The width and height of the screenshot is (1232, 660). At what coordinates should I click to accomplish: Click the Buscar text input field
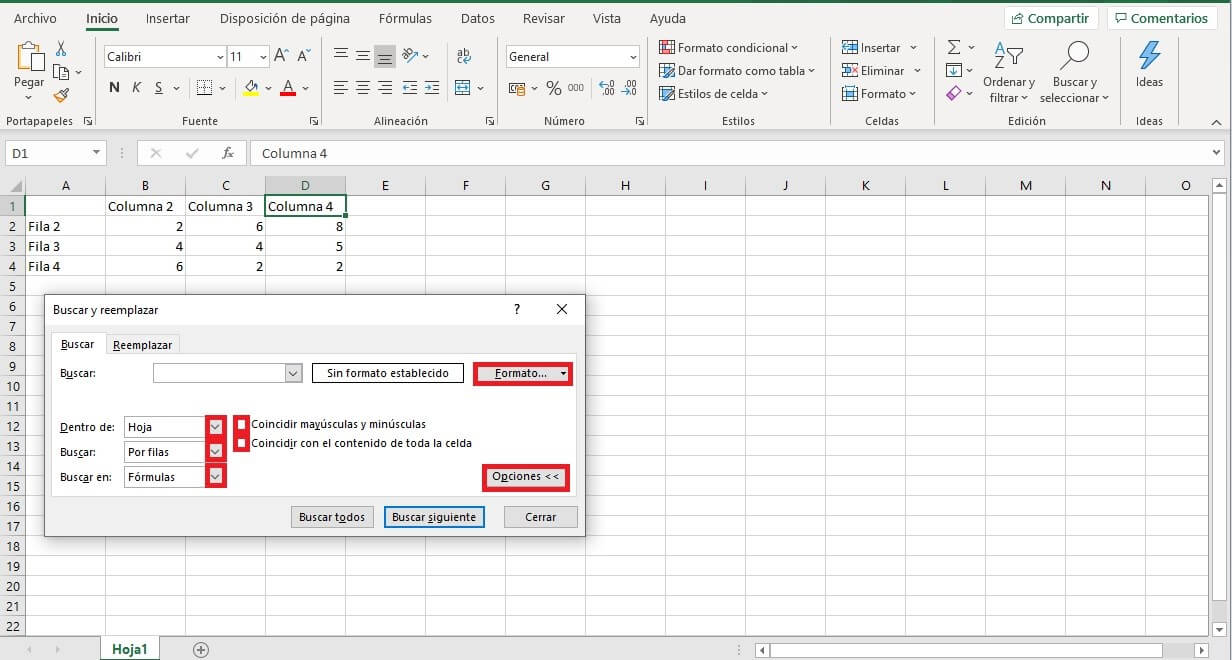tap(219, 373)
